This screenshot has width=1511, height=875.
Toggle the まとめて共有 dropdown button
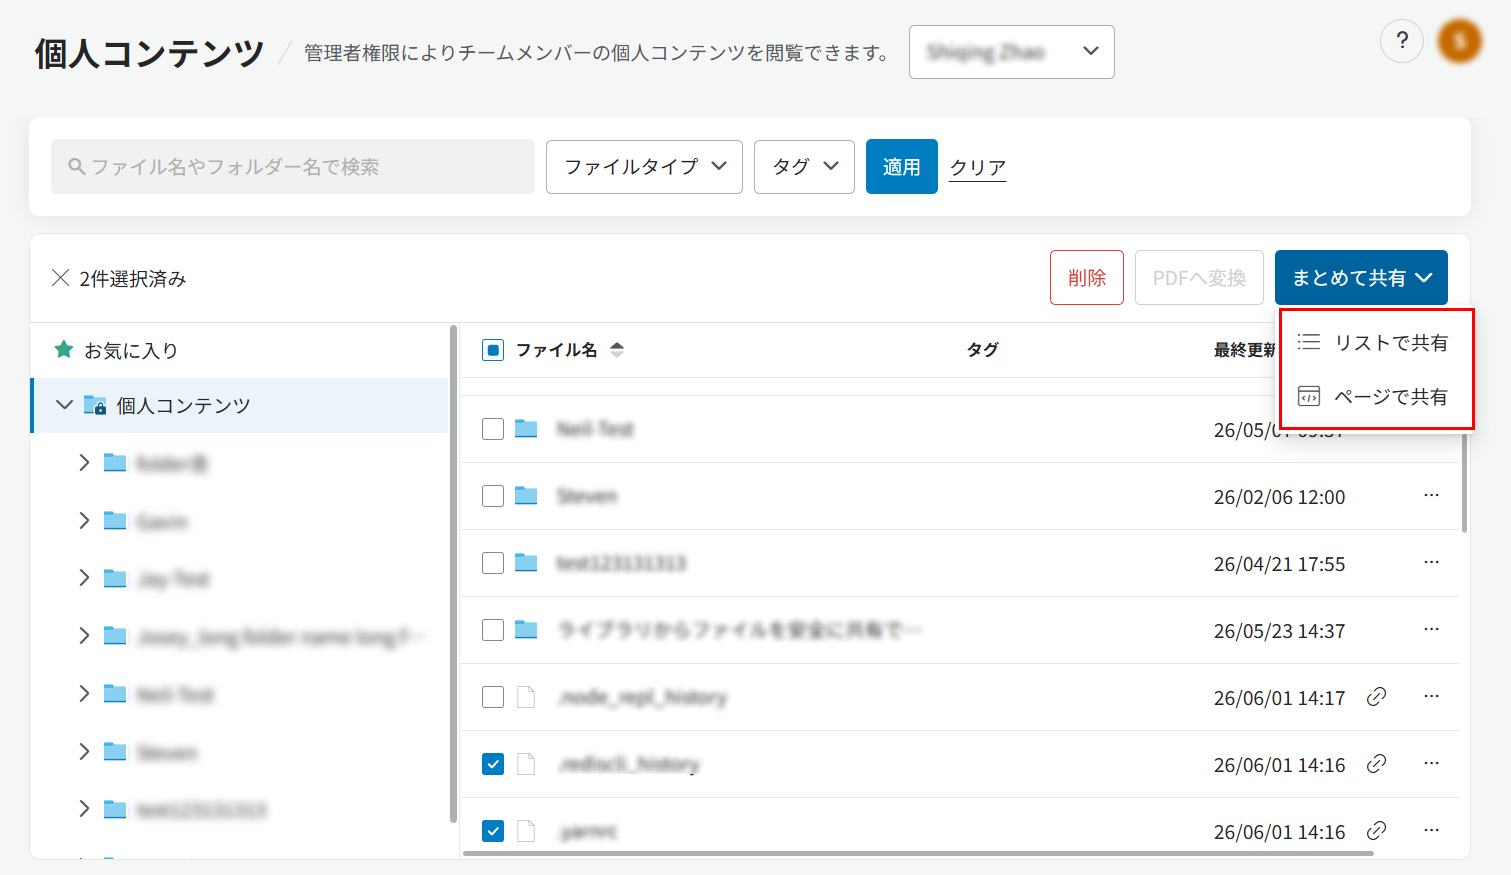[x=1361, y=277]
